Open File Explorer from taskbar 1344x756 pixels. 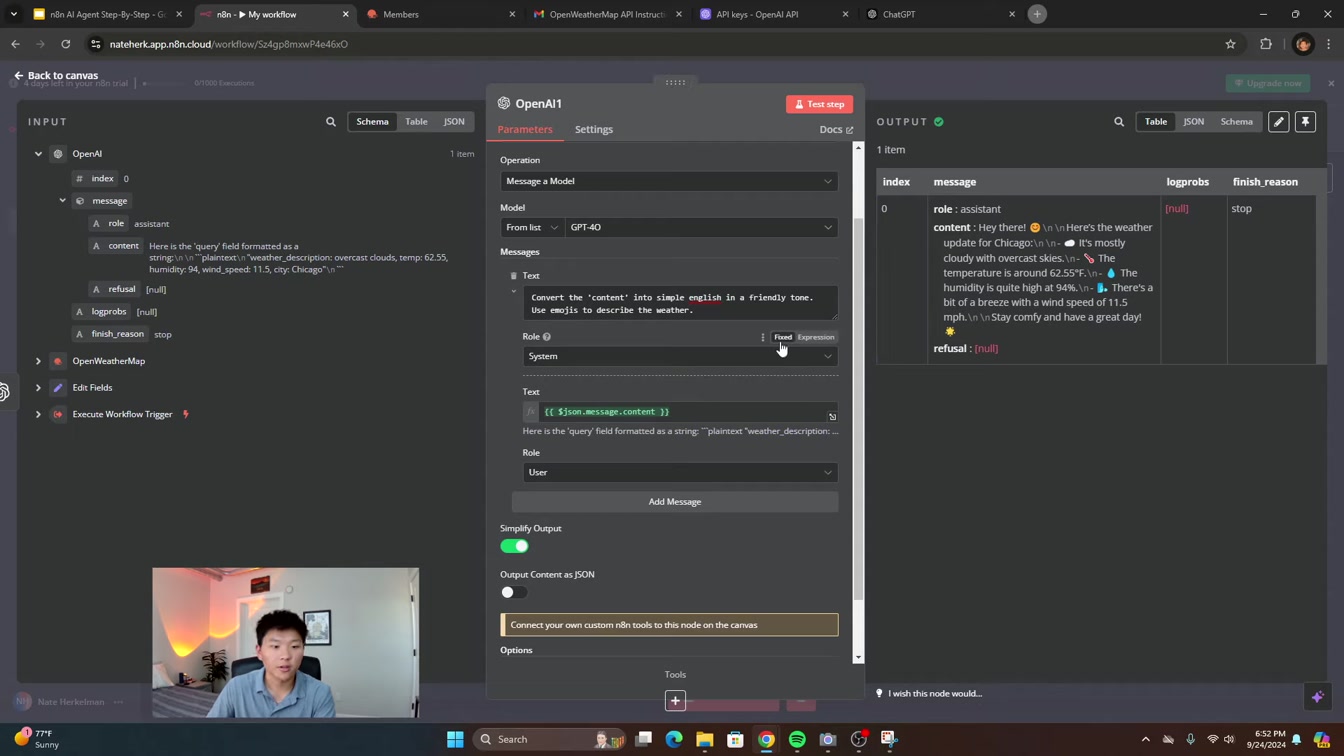705,739
